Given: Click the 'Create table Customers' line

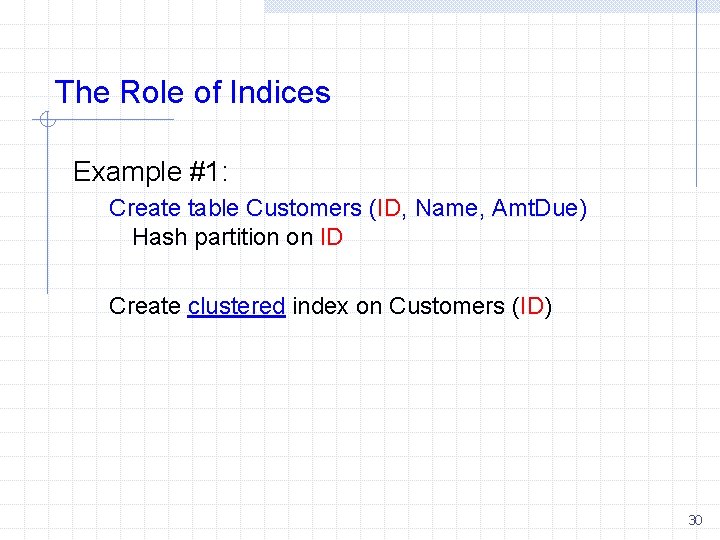Looking at the screenshot, I should pyautogui.click(x=348, y=208).
